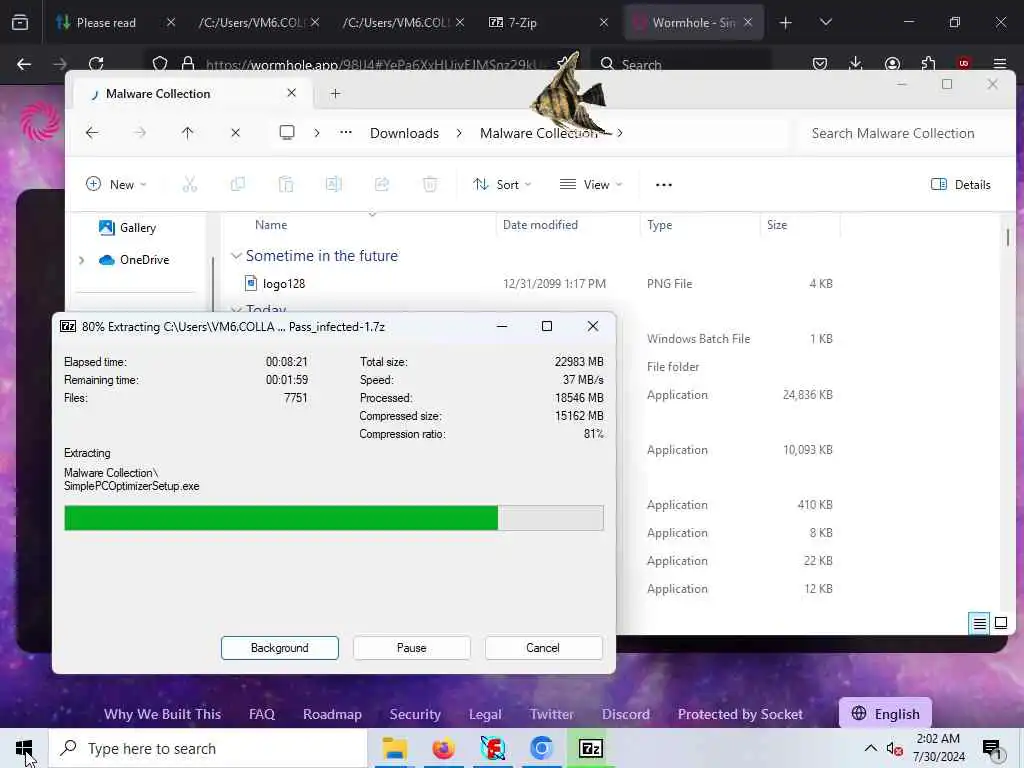Open the English language selector
This screenshot has height=768, width=1024.
[886, 714]
